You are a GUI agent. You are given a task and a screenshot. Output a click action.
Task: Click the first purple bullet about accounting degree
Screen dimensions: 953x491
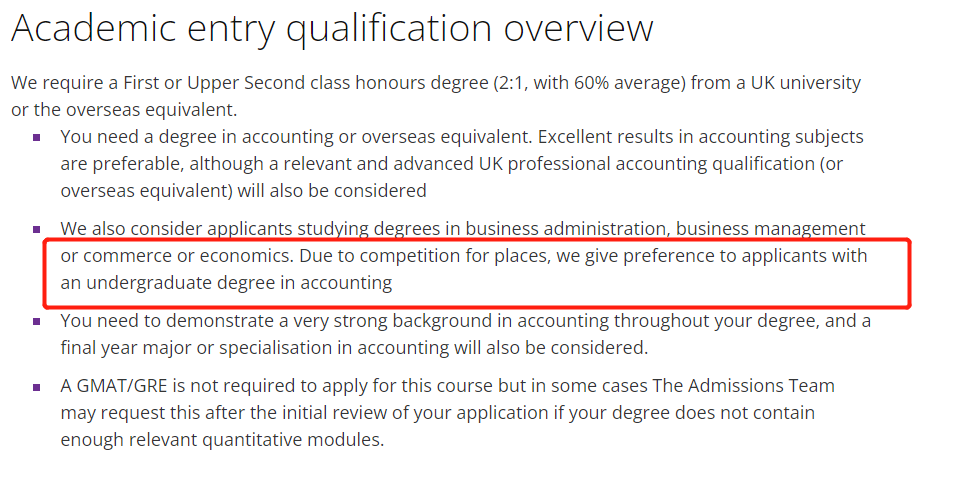tap(36, 138)
